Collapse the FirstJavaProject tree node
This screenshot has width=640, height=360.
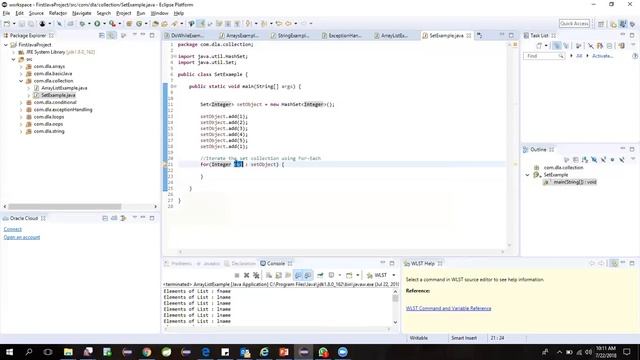[x=6, y=45]
